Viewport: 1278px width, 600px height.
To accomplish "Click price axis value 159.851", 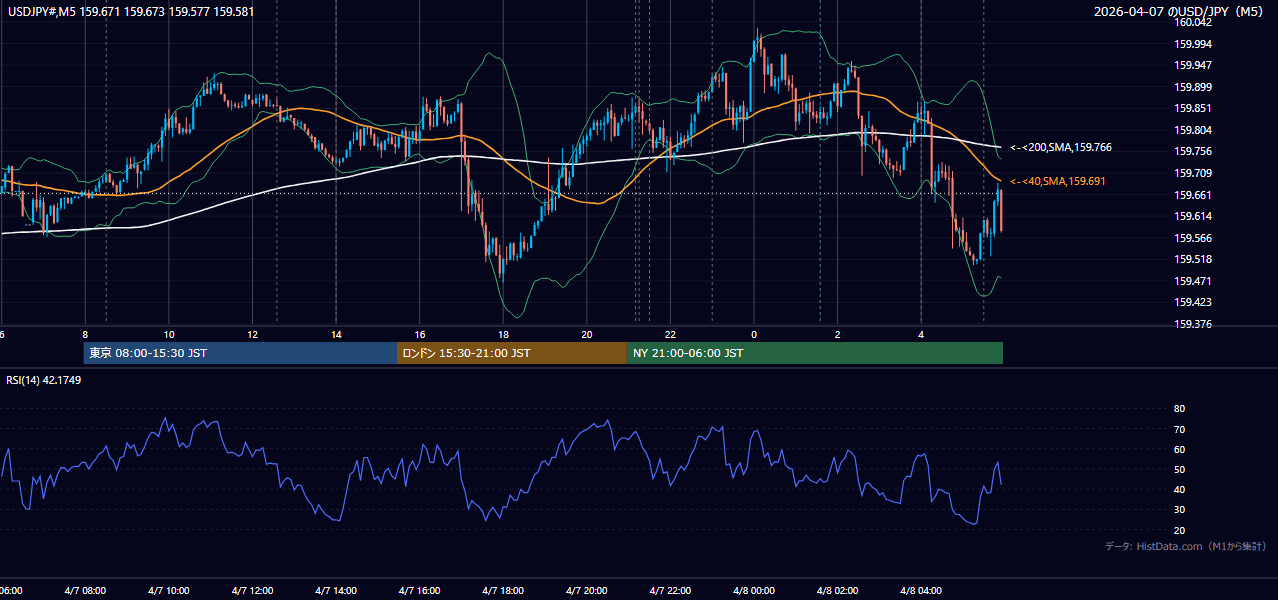I will 1194,108.
